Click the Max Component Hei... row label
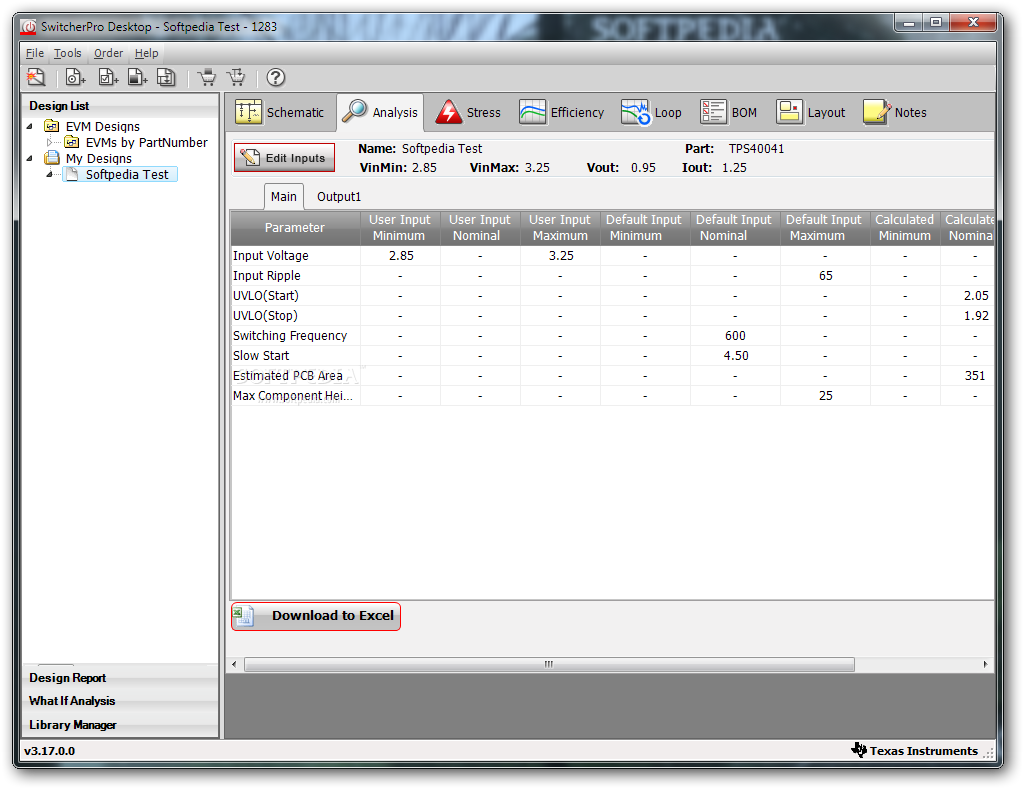Viewport: 1024px width, 789px height. coord(293,396)
